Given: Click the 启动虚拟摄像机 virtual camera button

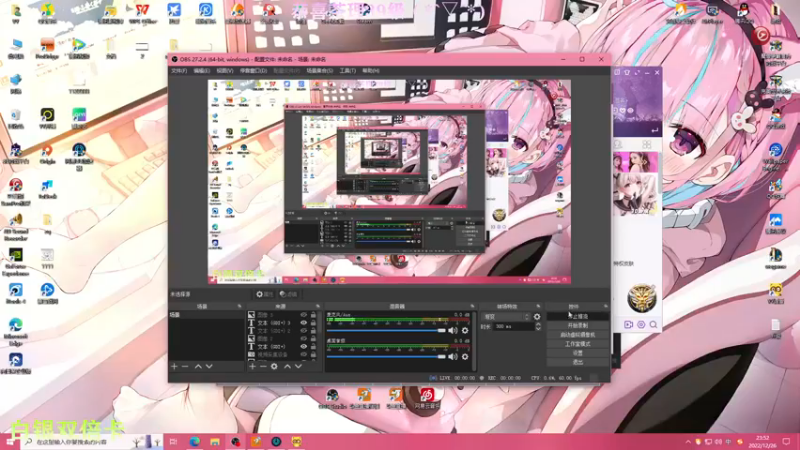Looking at the screenshot, I should (578, 335).
